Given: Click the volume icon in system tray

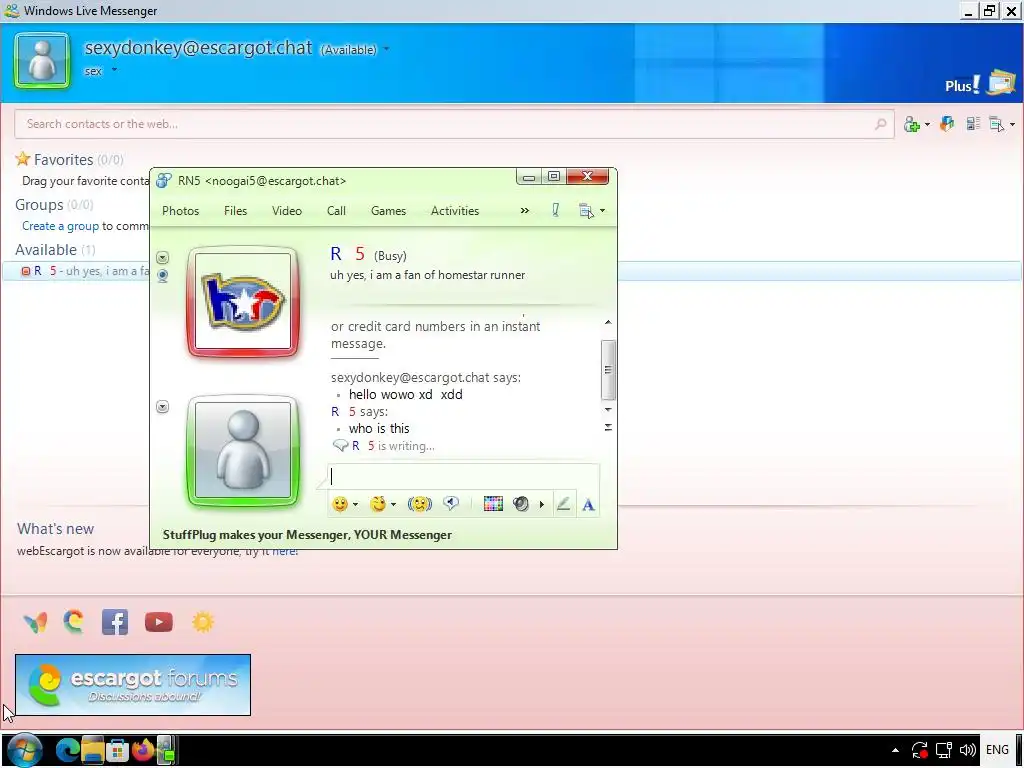Looking at the screenshot, I should point(968,750).
